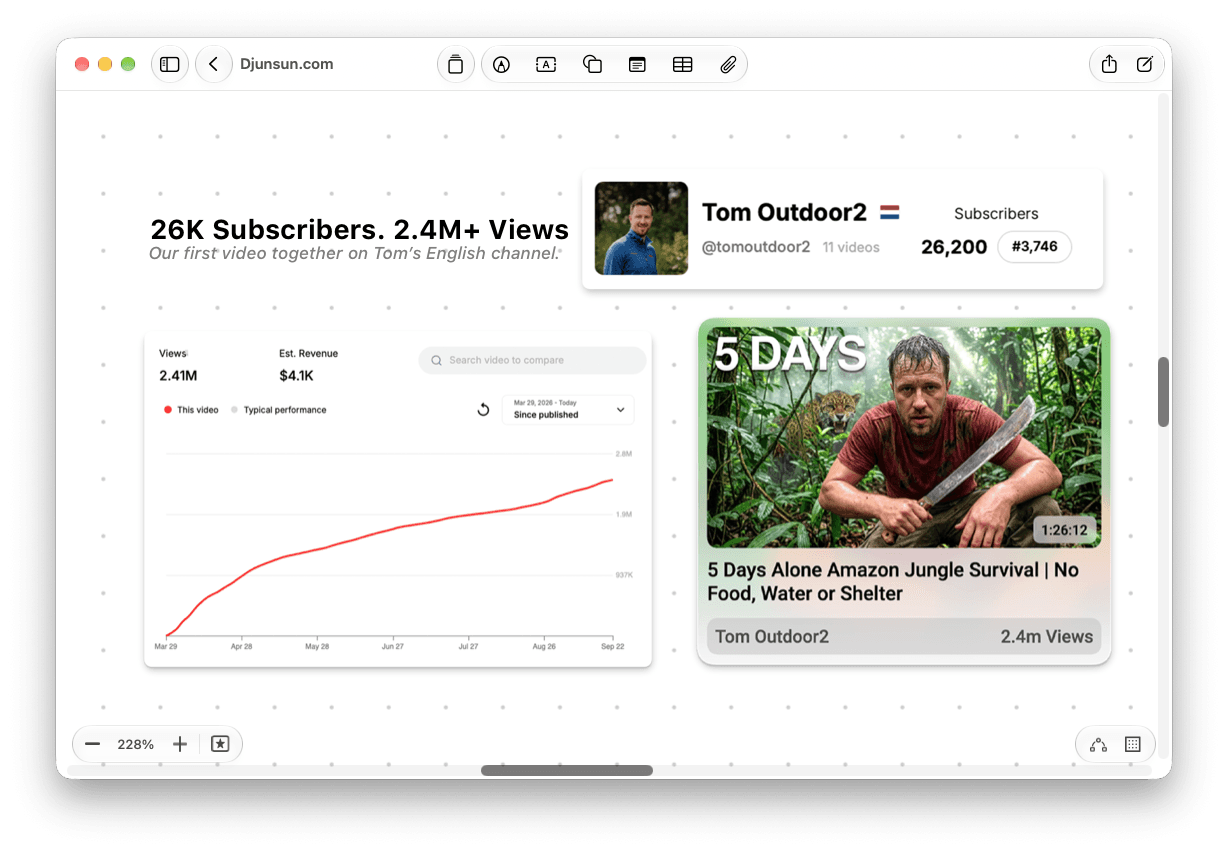Toggle the dotted grid icon
This screenshot has width=1228, height=853.
(1133, 744)
